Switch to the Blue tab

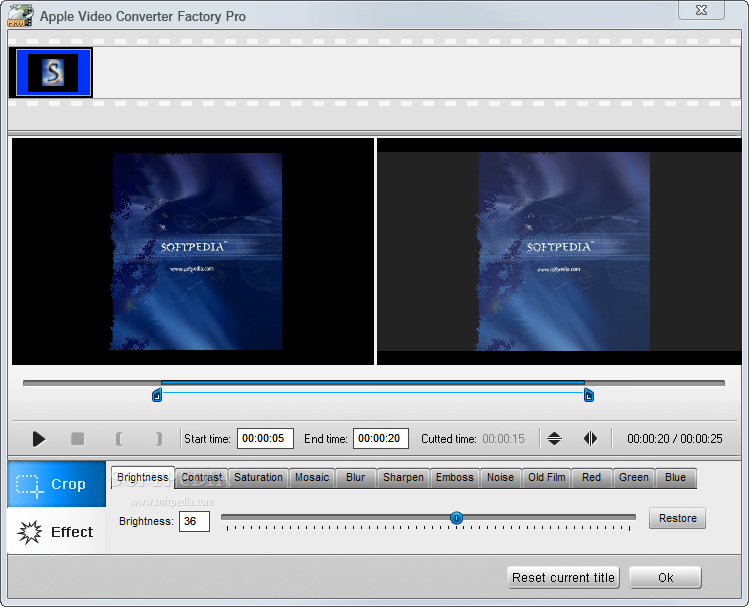point(675,477)
